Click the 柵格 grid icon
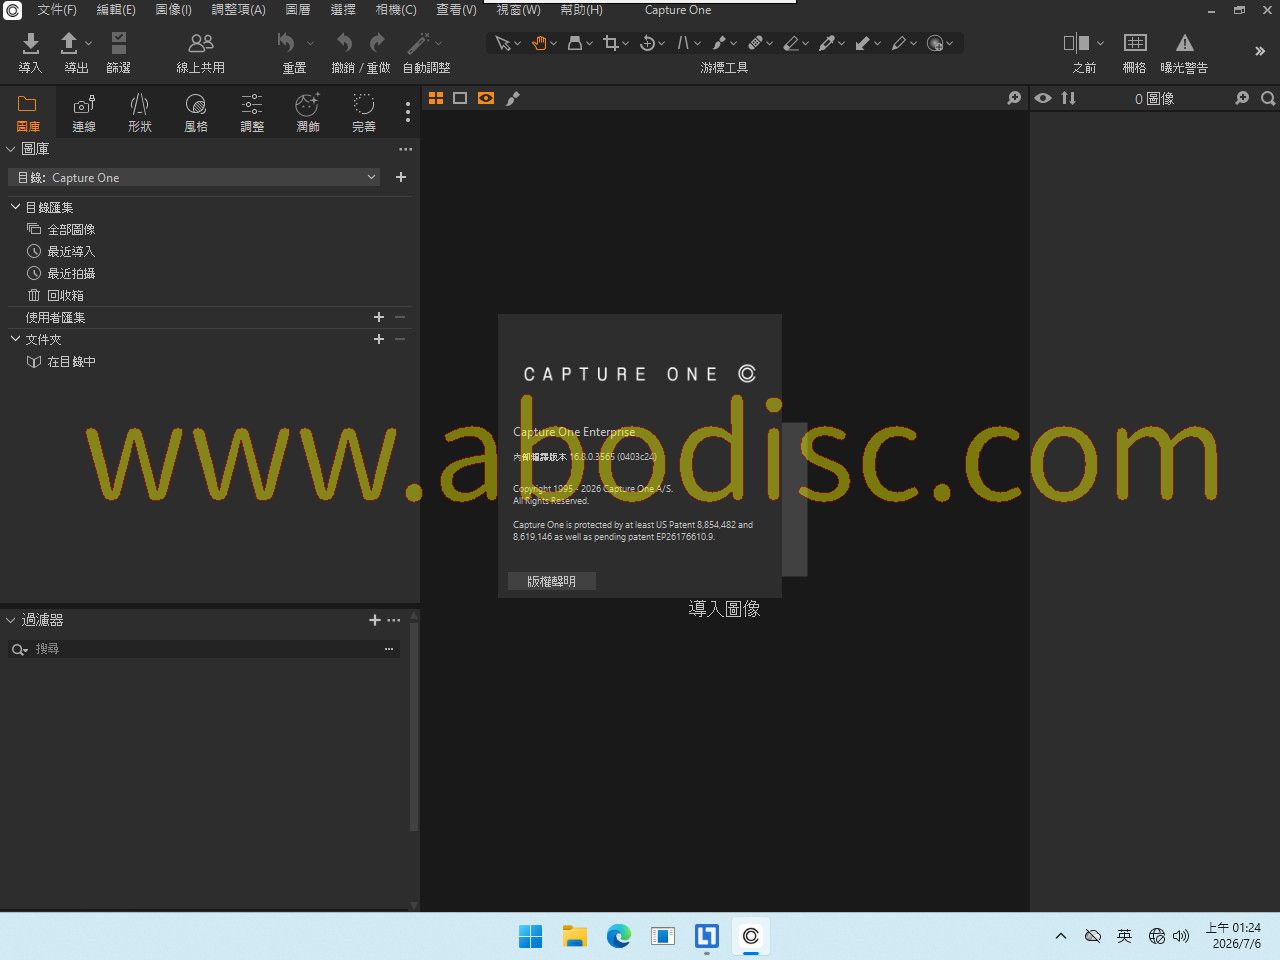This screenshot has width=1280, height=960. (x=1135, y=43)
